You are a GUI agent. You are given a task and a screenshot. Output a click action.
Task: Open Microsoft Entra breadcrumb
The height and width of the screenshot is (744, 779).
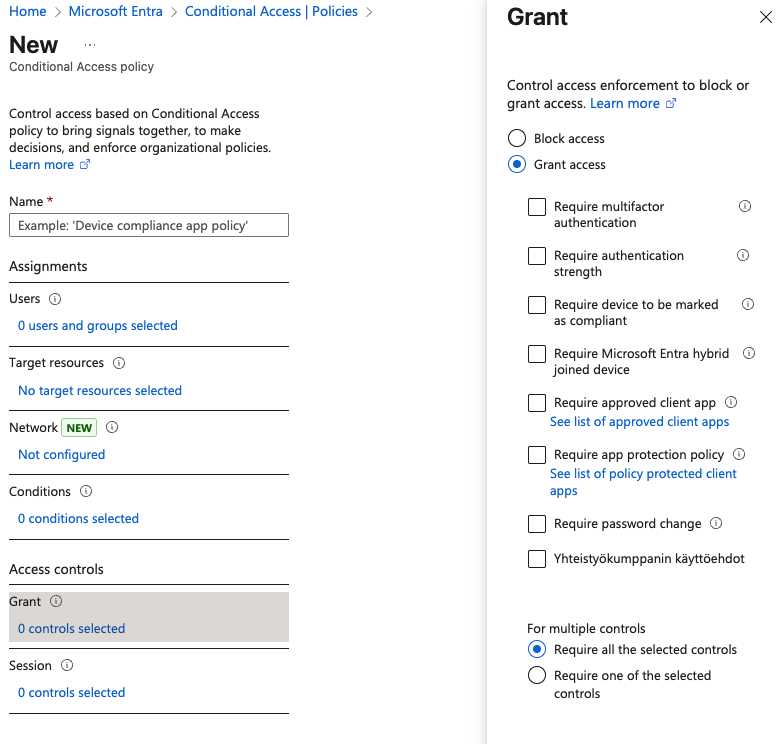coord(115,11)
